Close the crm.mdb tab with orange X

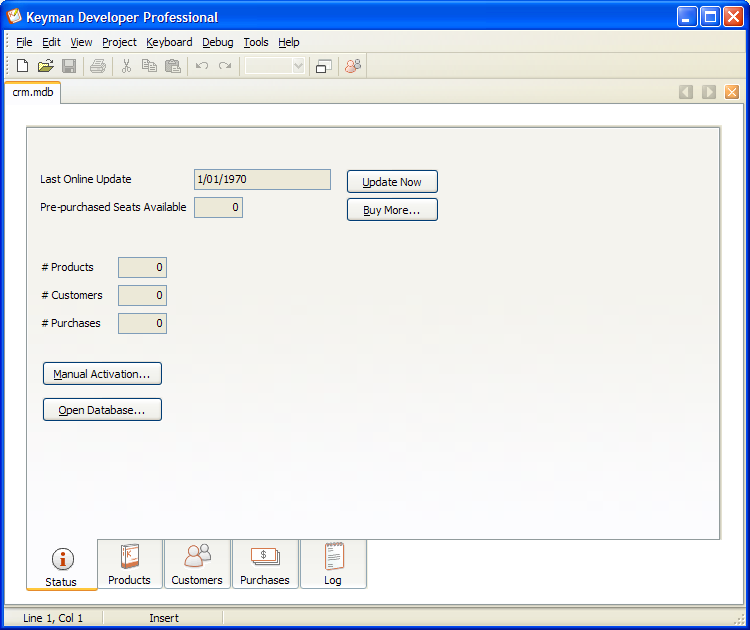[x=732, y=92]
